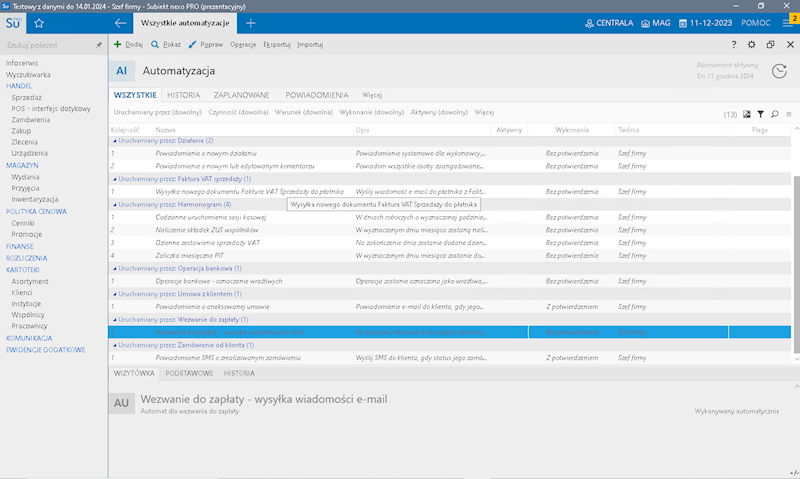
Task: Click the Pokaż magnifier button
Action: pyautogui.click(x=166, y=44)
